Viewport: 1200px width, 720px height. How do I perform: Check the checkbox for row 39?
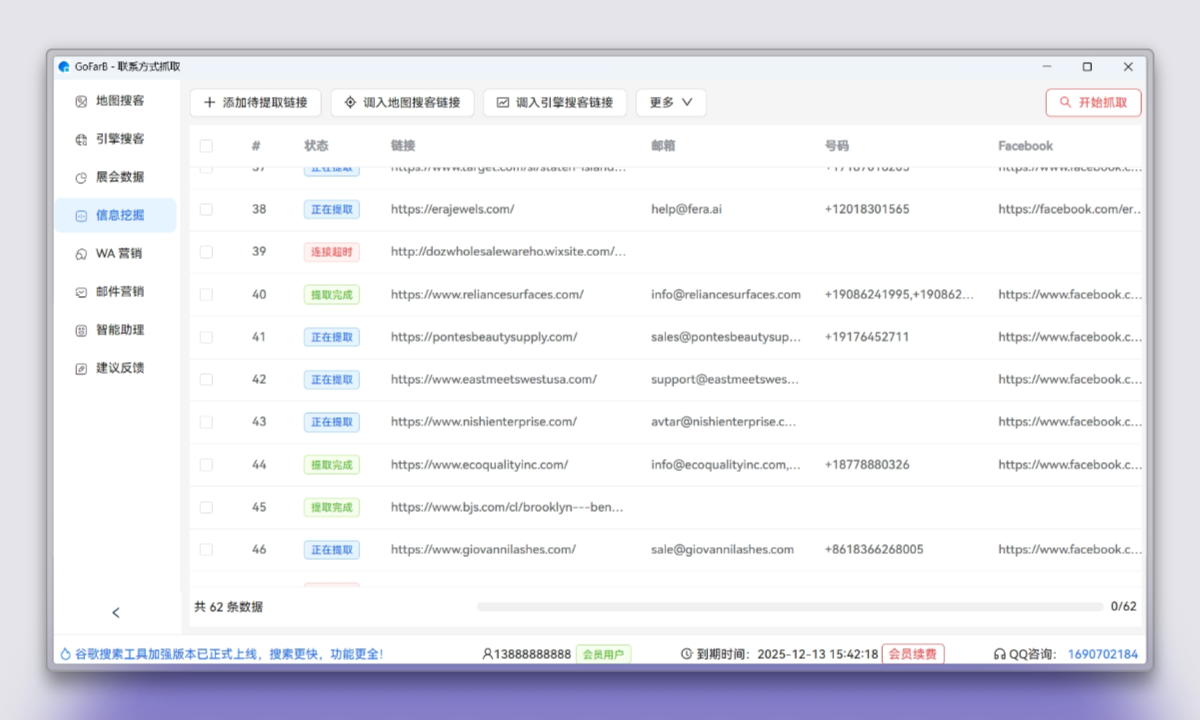206,252
